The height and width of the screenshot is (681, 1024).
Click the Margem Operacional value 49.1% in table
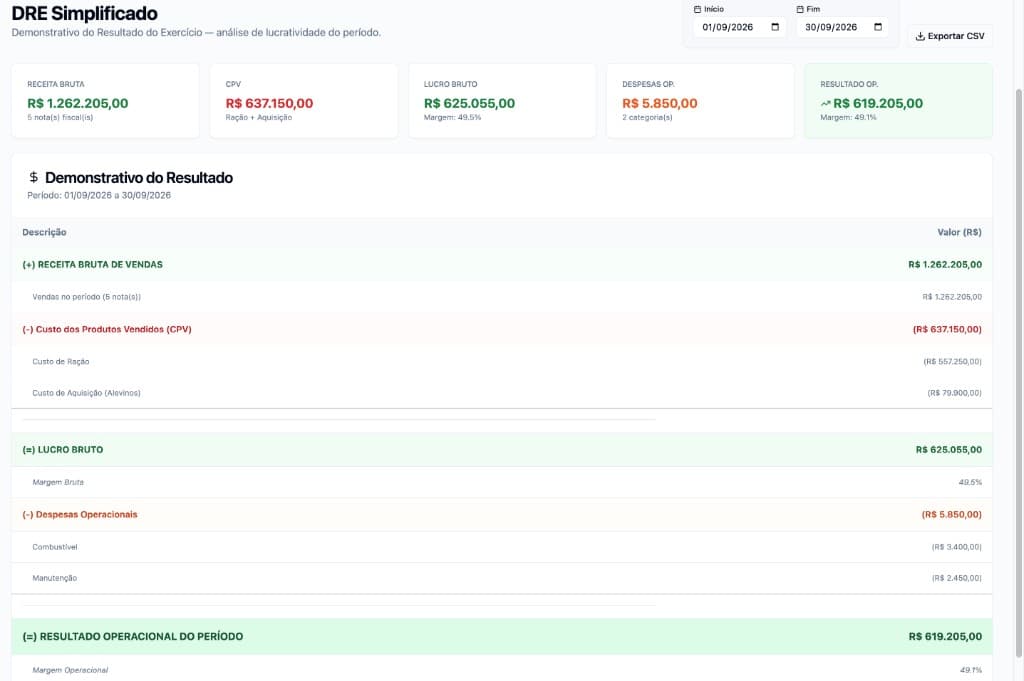pos(971,670)
